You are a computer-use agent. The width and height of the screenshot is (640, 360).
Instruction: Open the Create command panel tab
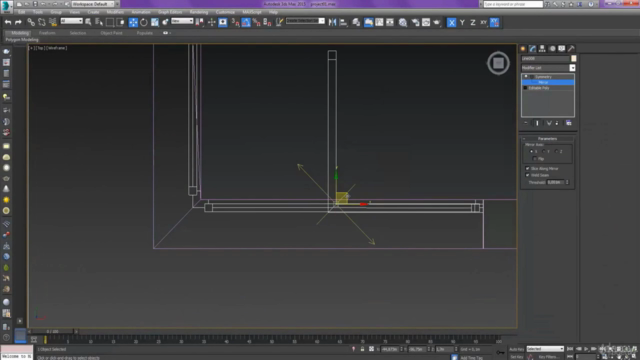pos(523,49)
